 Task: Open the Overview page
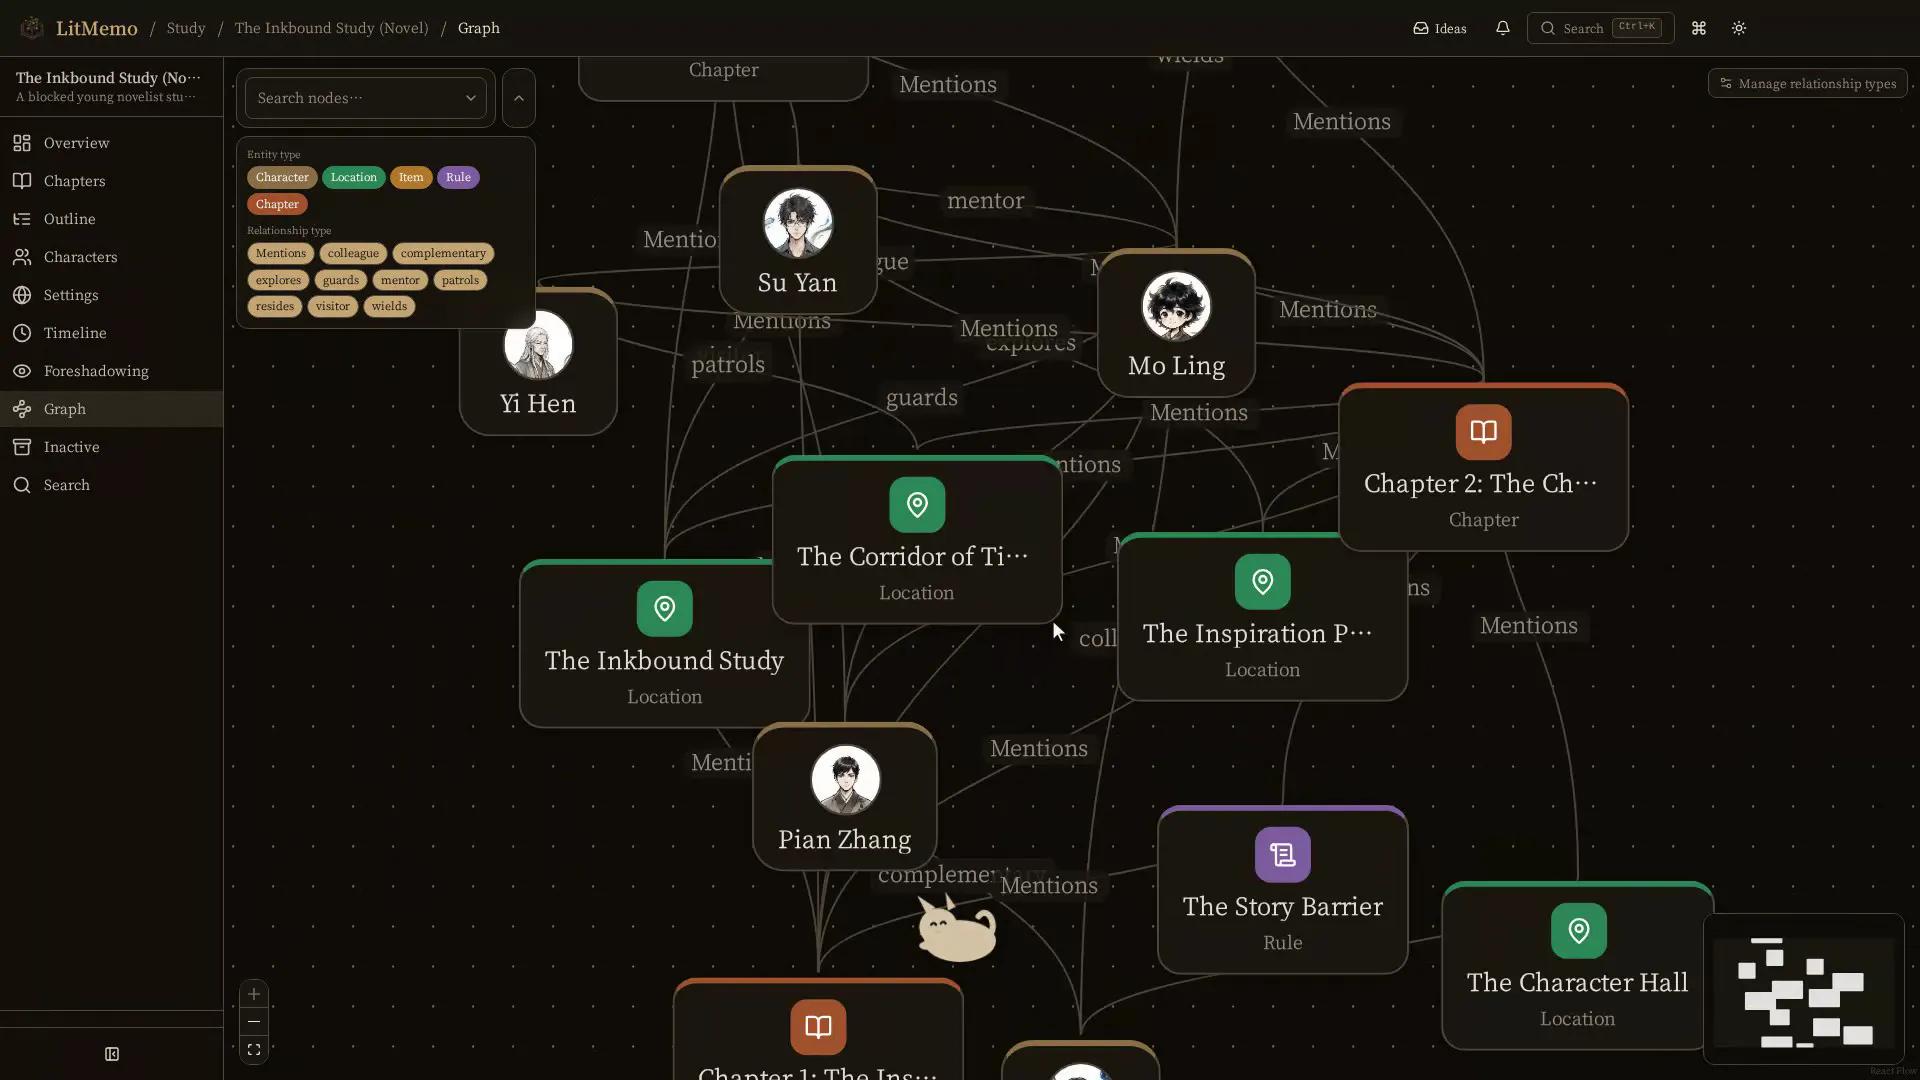tap(111, 143)
